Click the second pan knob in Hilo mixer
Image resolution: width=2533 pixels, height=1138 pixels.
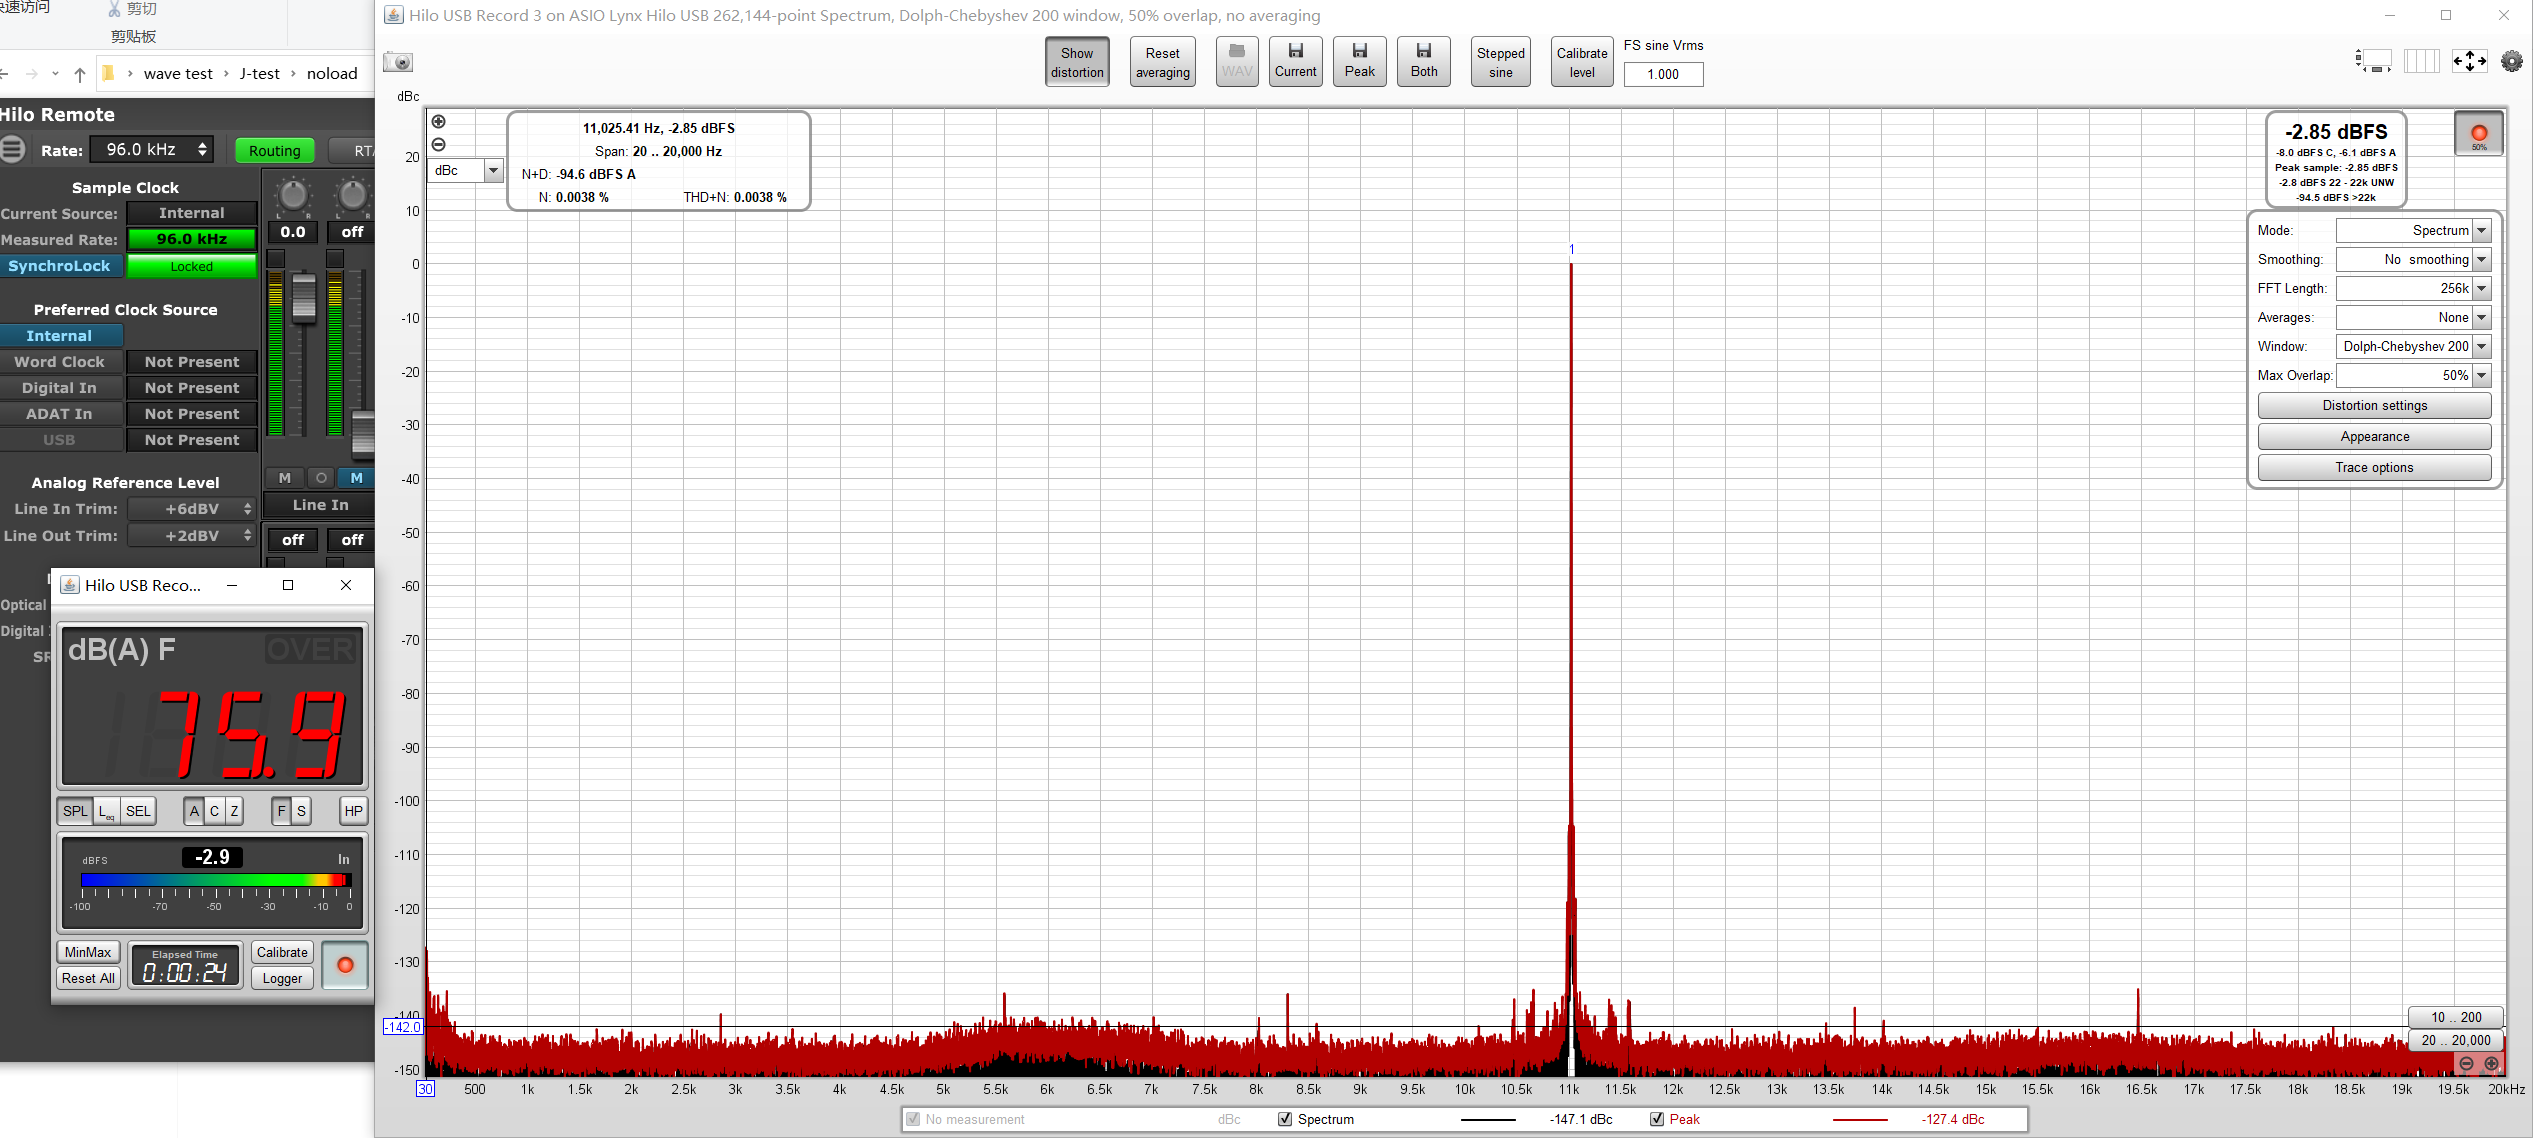pos(353,195)
